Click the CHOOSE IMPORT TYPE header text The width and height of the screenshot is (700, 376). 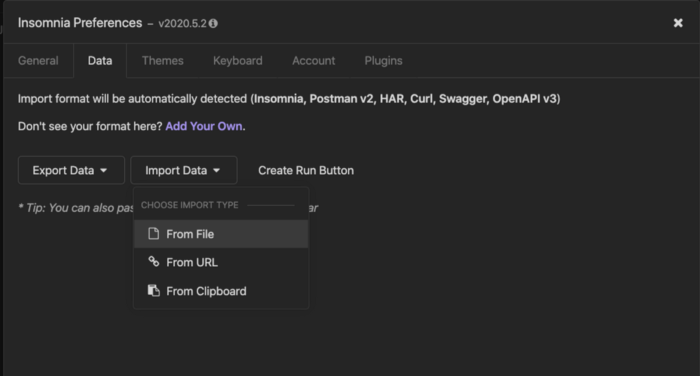(x=189, y=205)
